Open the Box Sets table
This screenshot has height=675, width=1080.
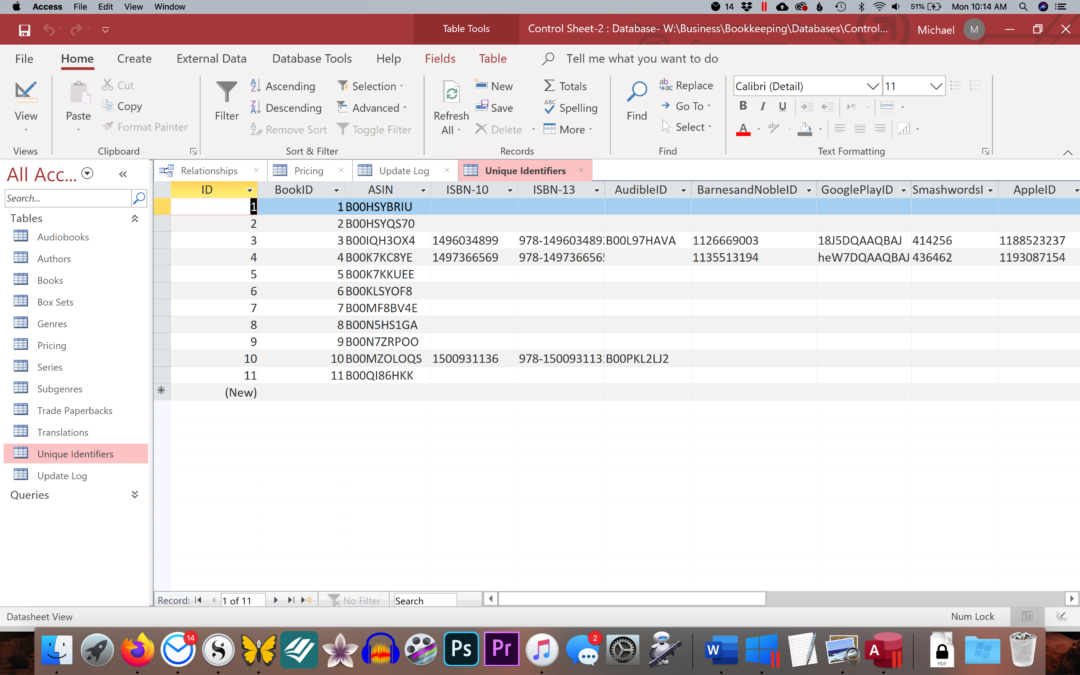(55, 302)
